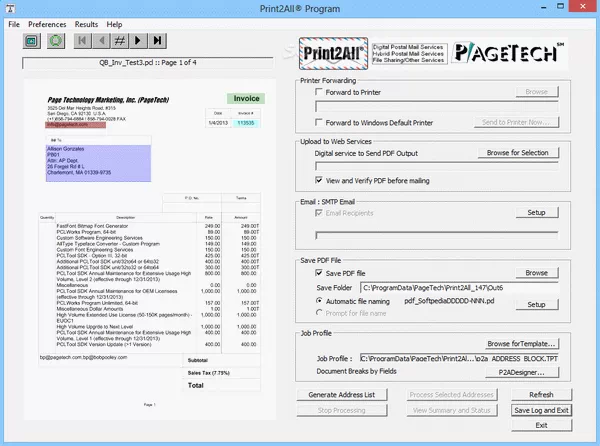Click 'Document Breaks by Fields' label

coord(356,371)
